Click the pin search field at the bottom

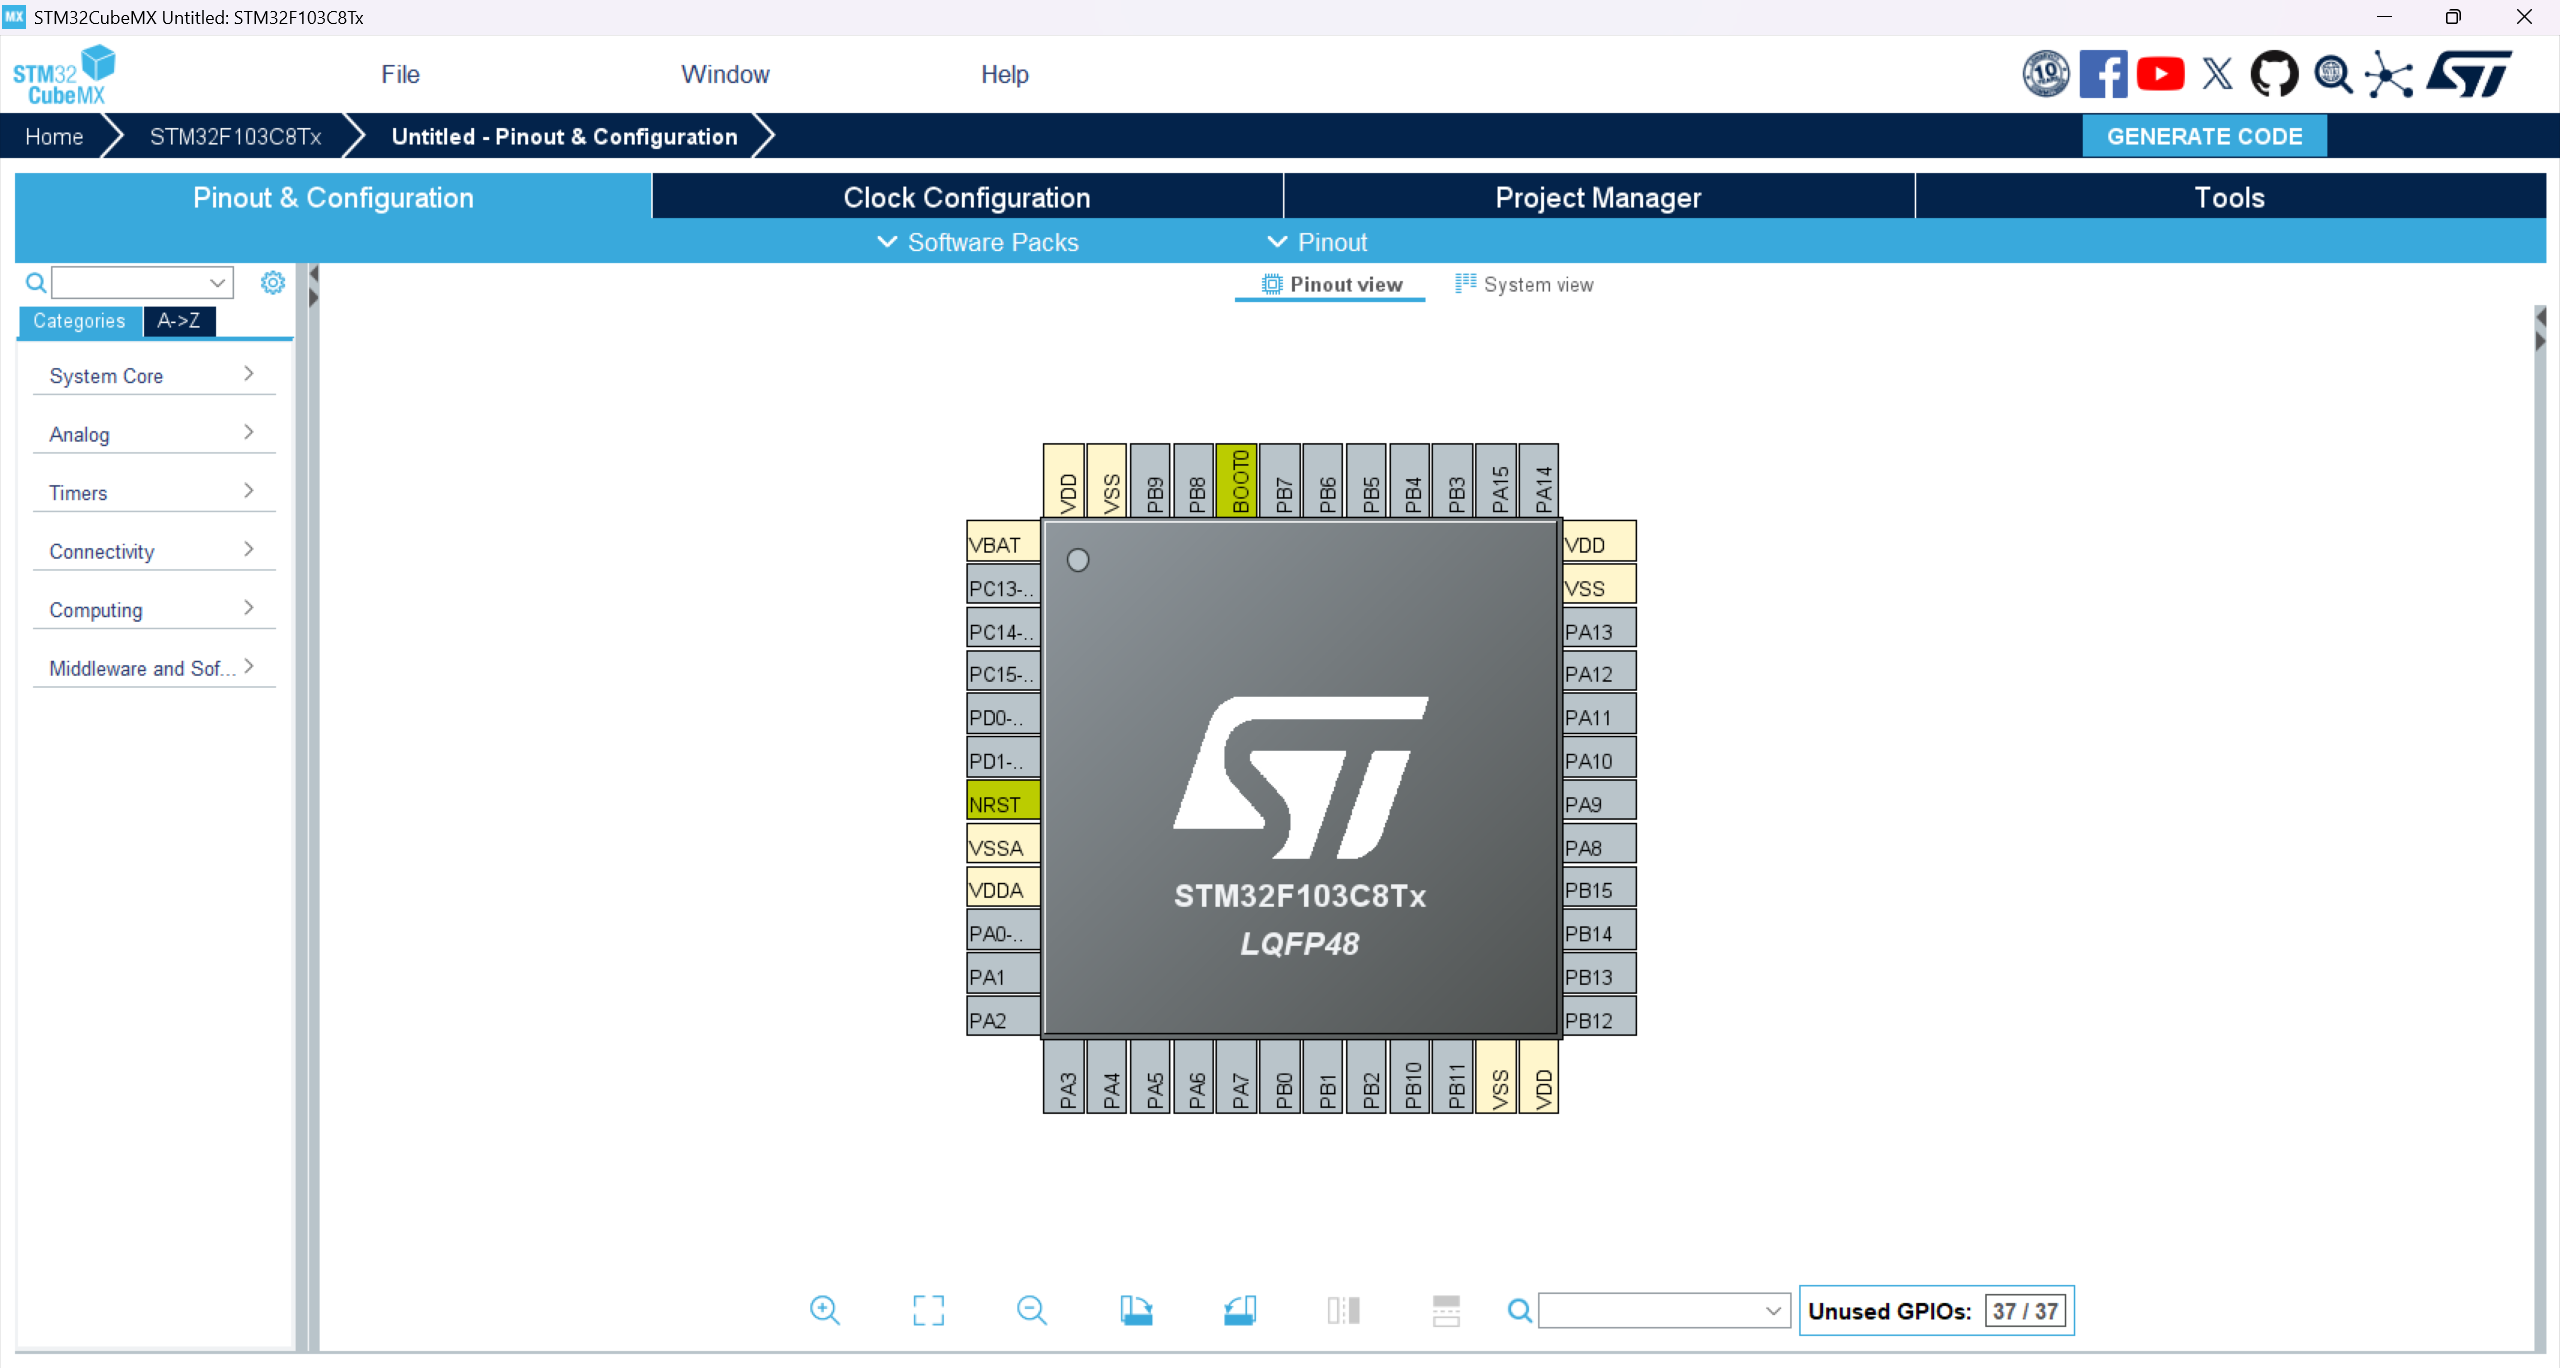1651,1310
